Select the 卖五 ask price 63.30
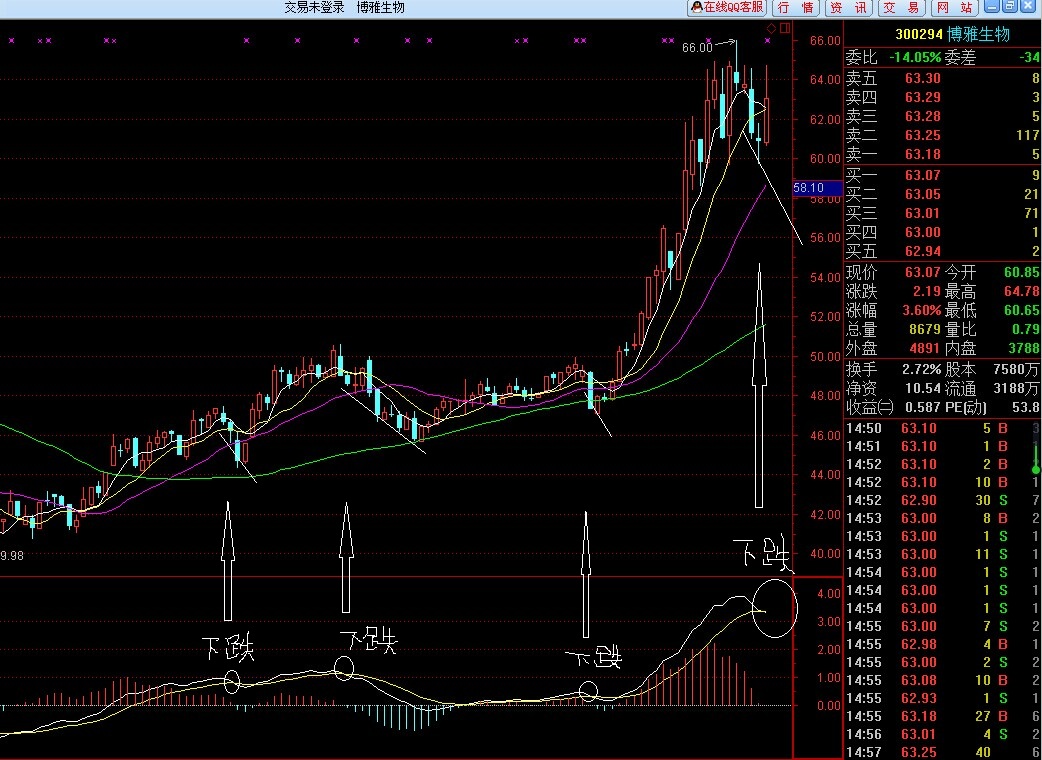This screenshot has height=760, width=1042. [x=922, y=78]
